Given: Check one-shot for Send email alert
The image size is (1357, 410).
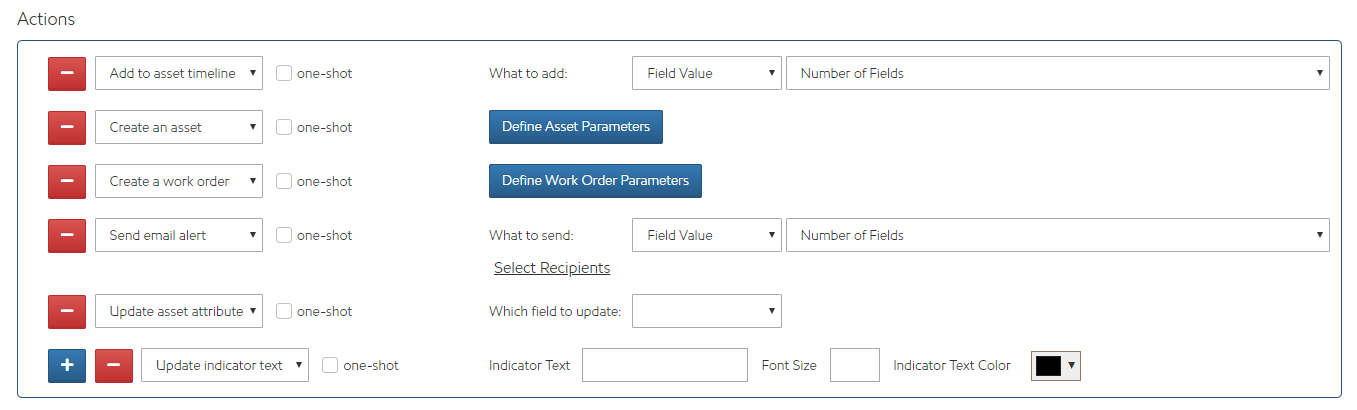Looking at the screenshot, I should coord(284,235).
